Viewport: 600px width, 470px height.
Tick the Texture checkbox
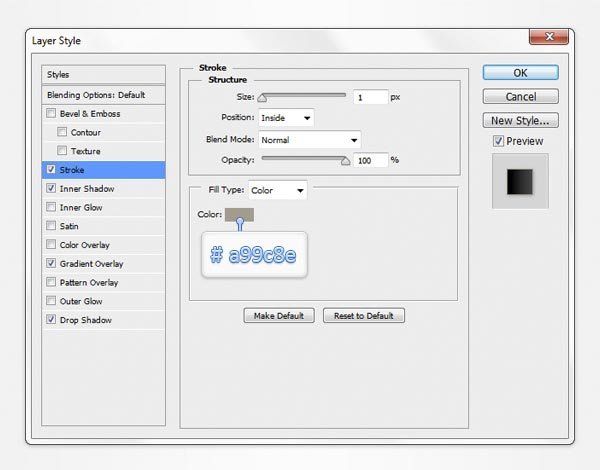(62, 151)
